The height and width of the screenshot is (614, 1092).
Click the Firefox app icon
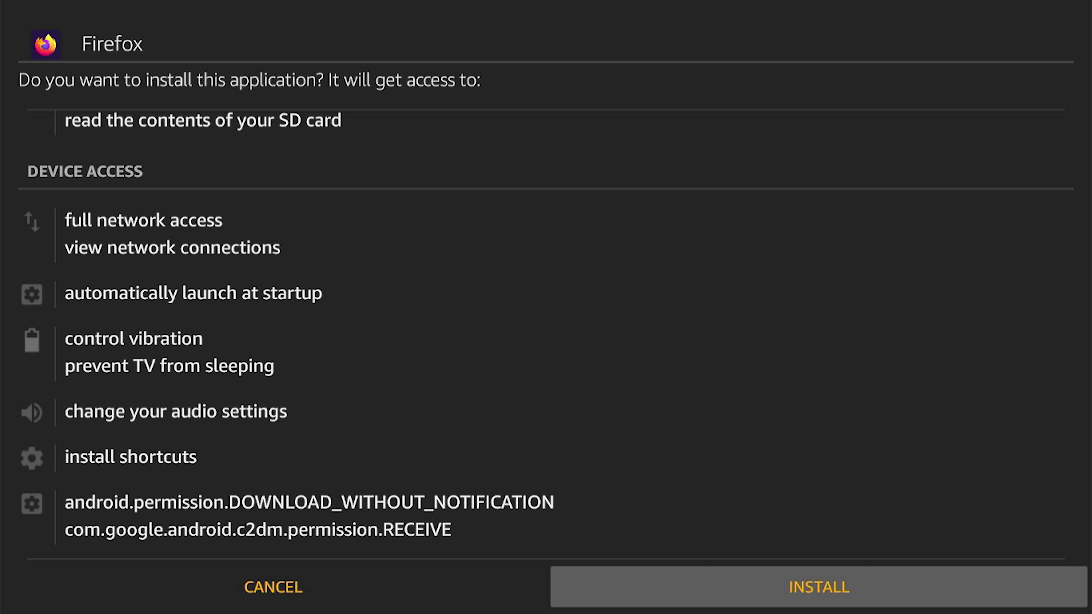click(45, 45)
